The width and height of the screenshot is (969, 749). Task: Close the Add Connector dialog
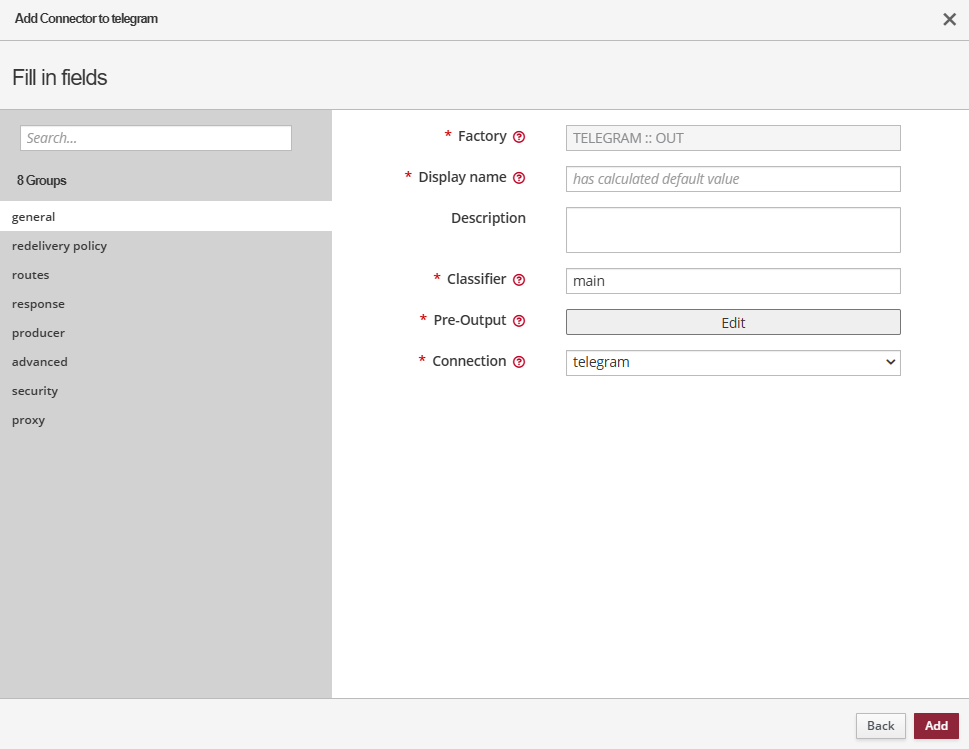click(949, 19)
